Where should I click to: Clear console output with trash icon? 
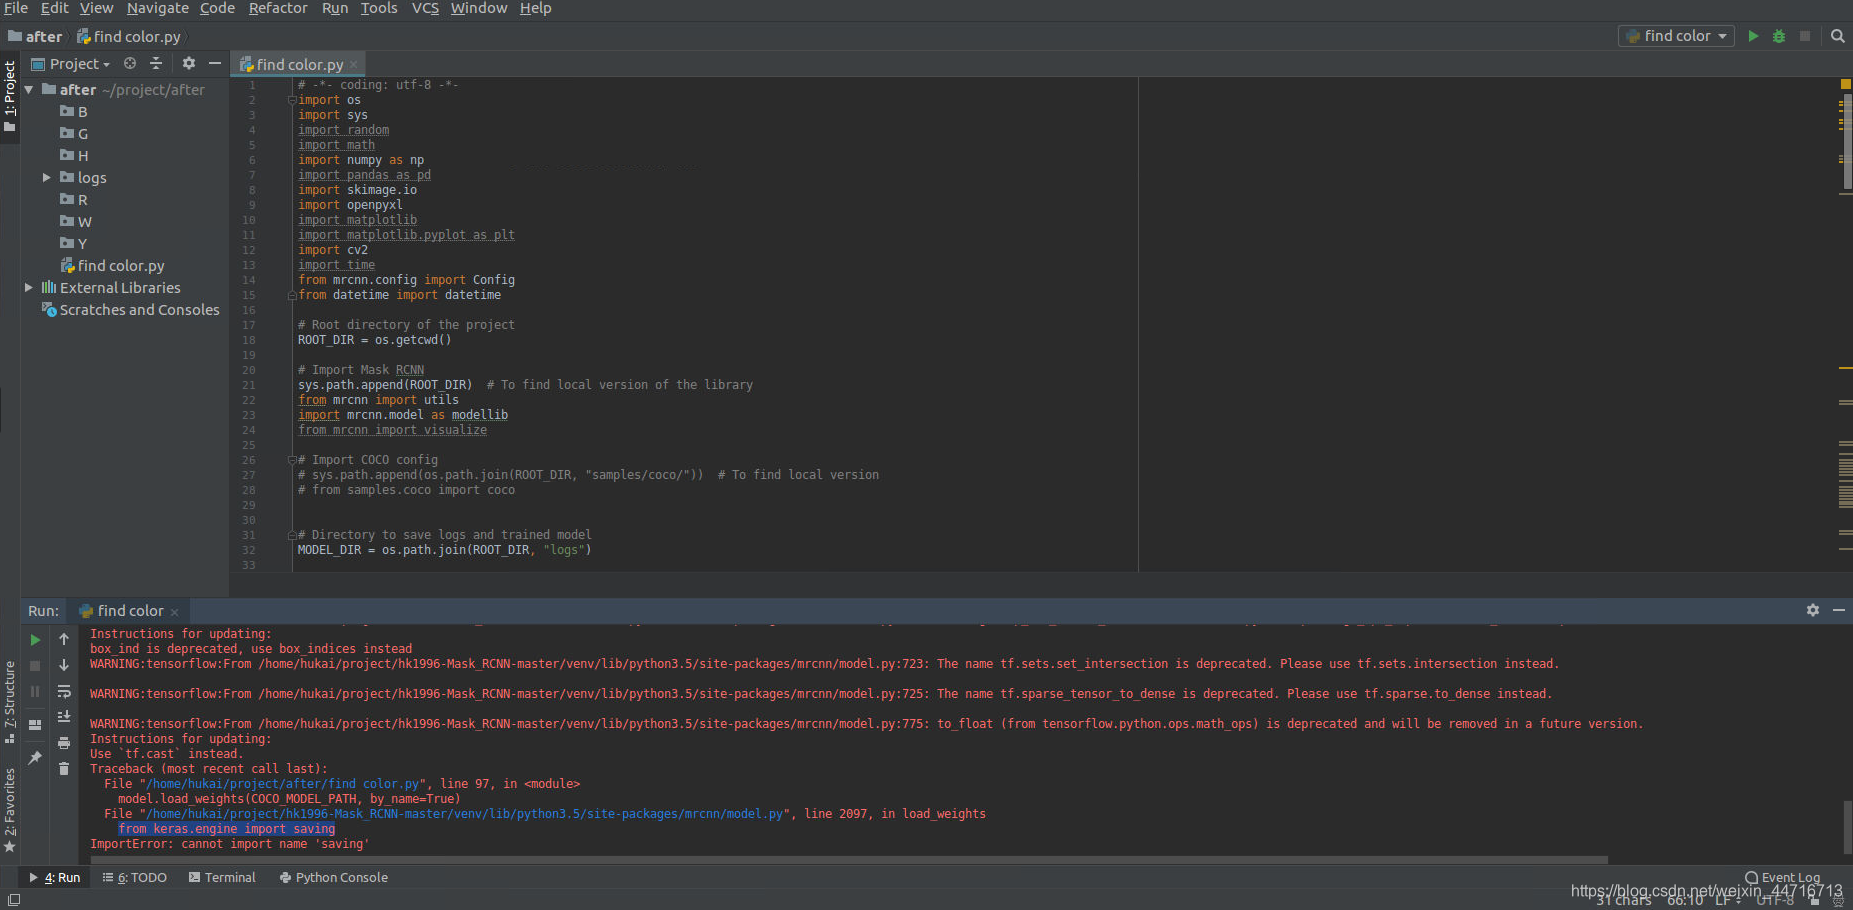(64, 769)
